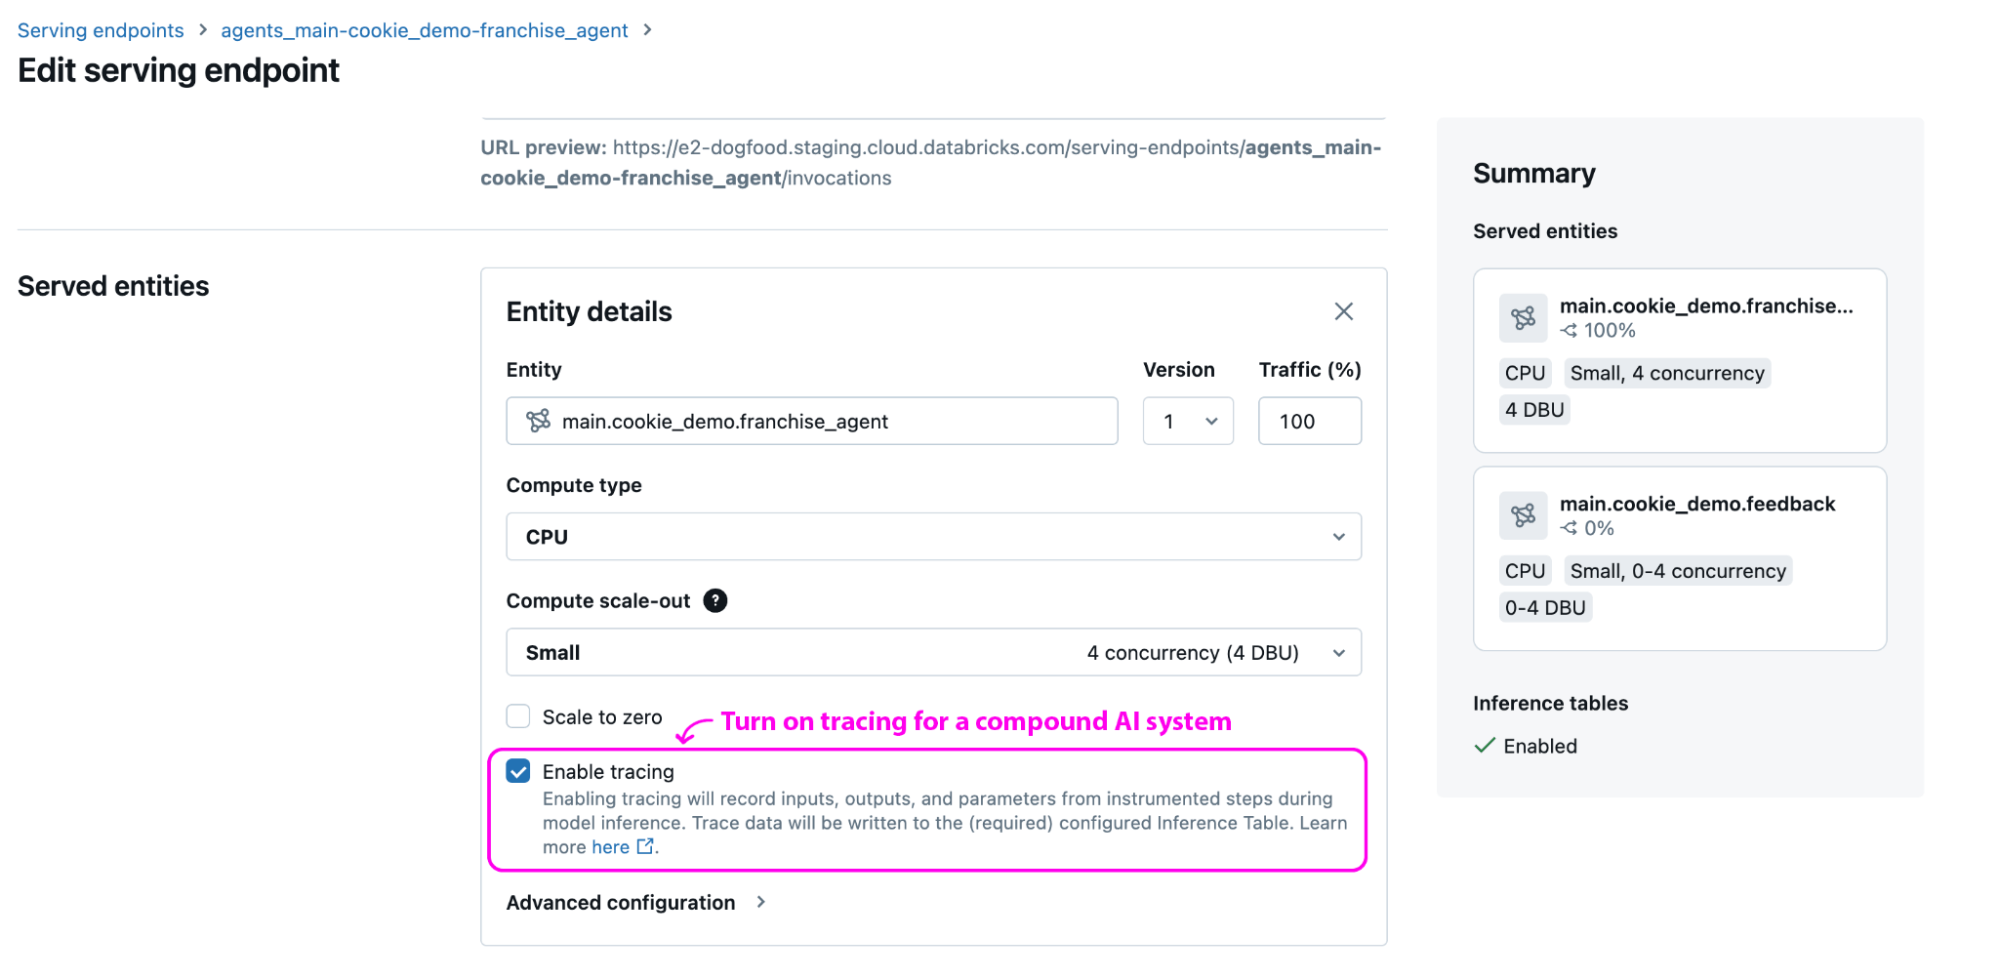Screen dimensions: 1999x958
Task: Open the Compute type CPU dropdown
Action: (933, 537)
